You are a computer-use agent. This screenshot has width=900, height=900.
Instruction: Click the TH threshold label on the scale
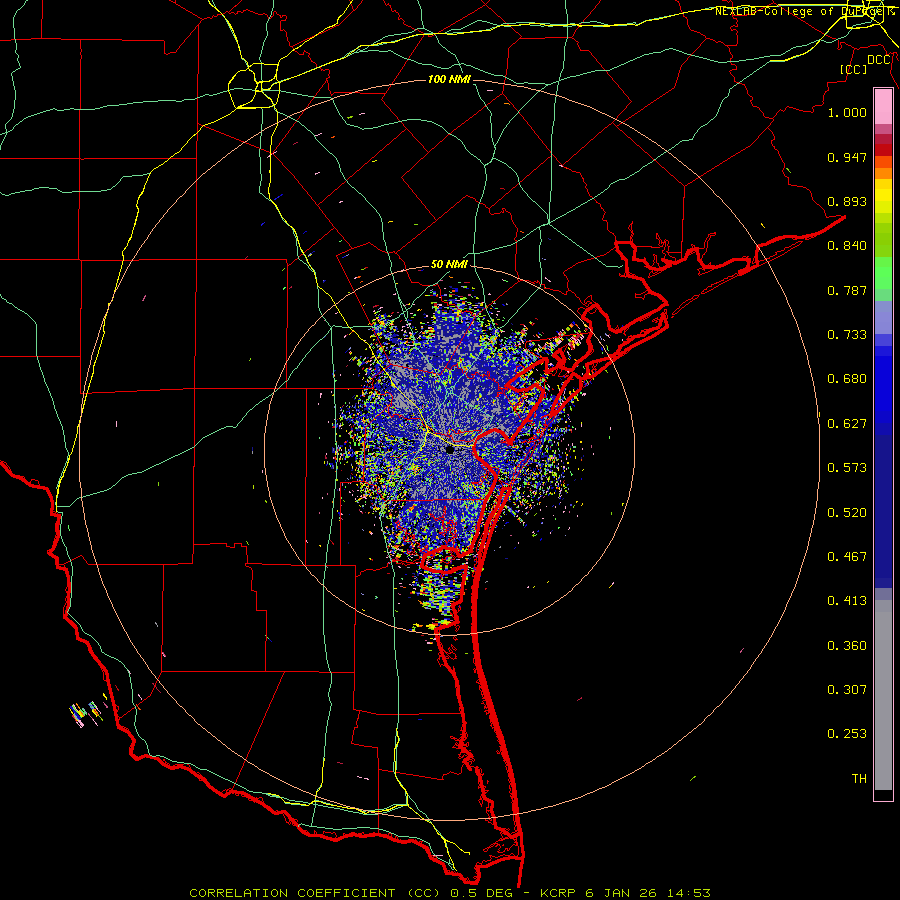tap(859, 779)
